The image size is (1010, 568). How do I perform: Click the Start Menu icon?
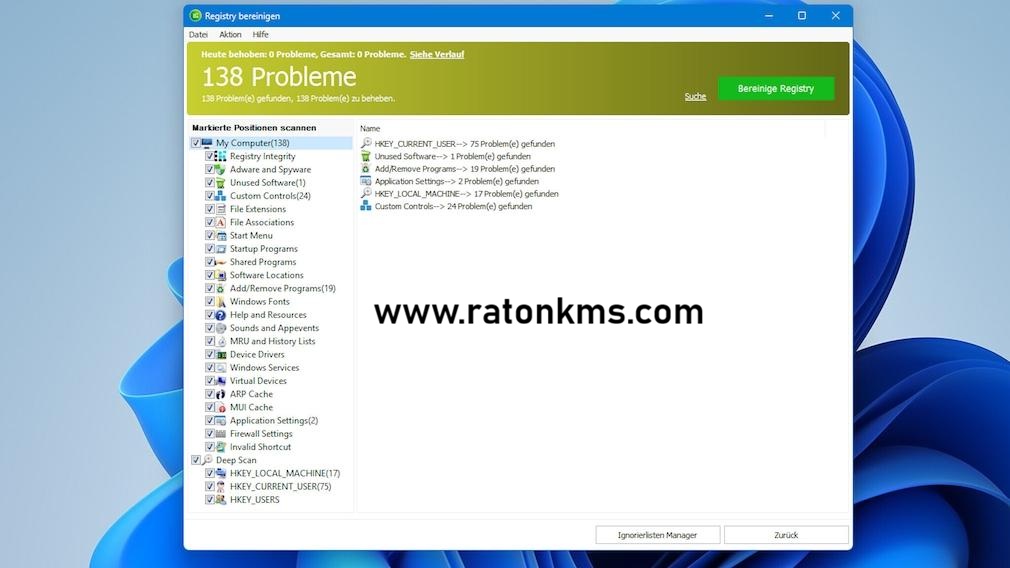[220, 236]
